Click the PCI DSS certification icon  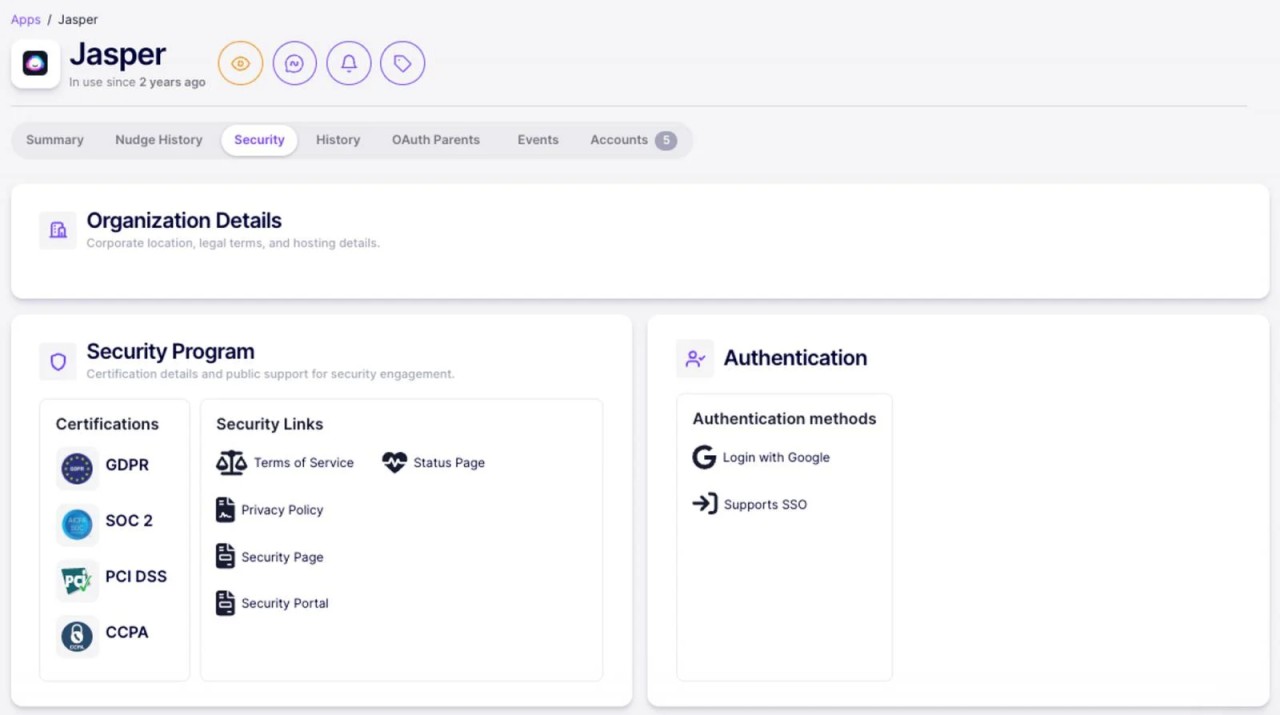click(77, 580)
